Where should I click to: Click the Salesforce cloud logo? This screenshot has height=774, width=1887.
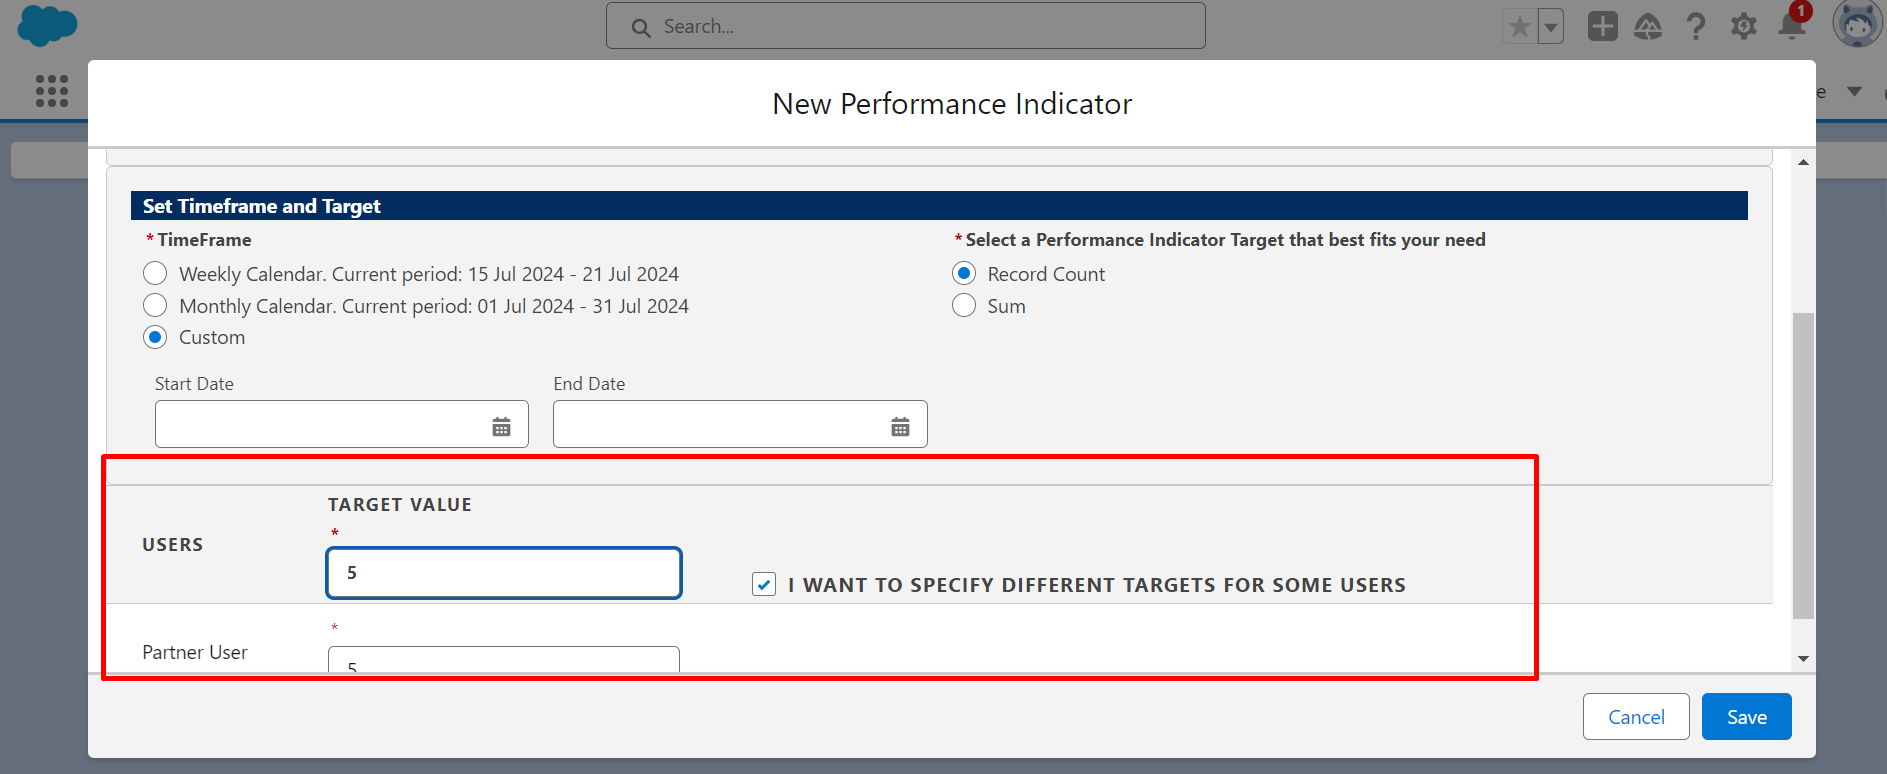click(x=47, y=25)
